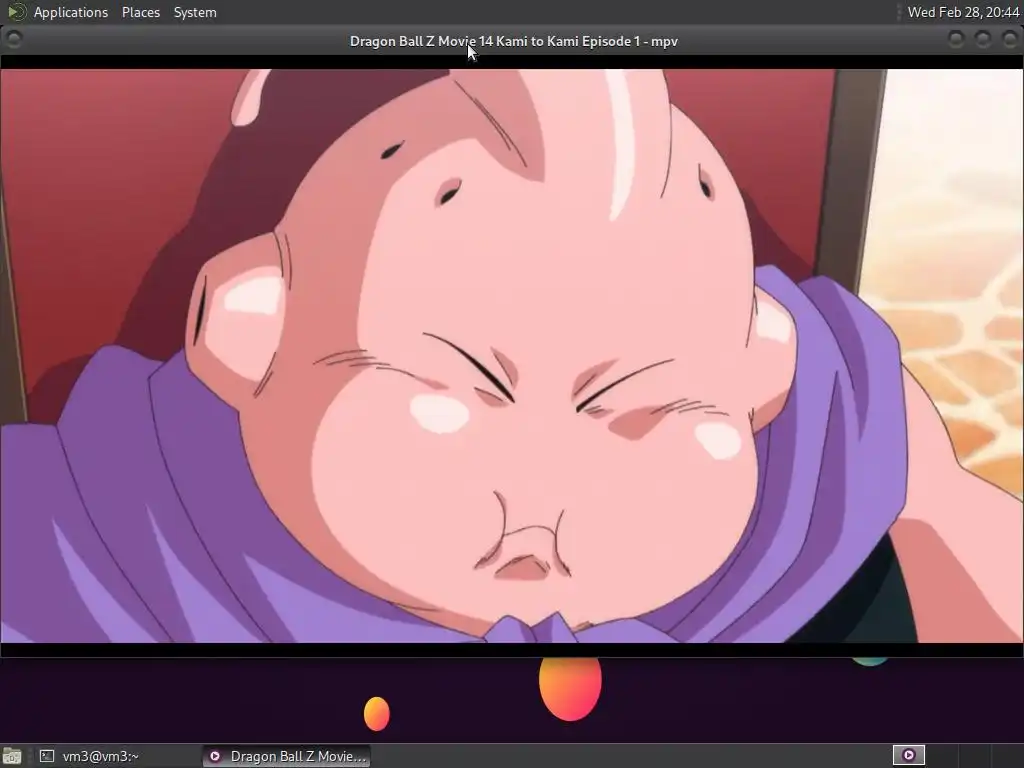The width and height of the screenshot is (1024, 768).
Task: Click the play-arrow icon left of the Applications menu
Action: coord(16,12)
